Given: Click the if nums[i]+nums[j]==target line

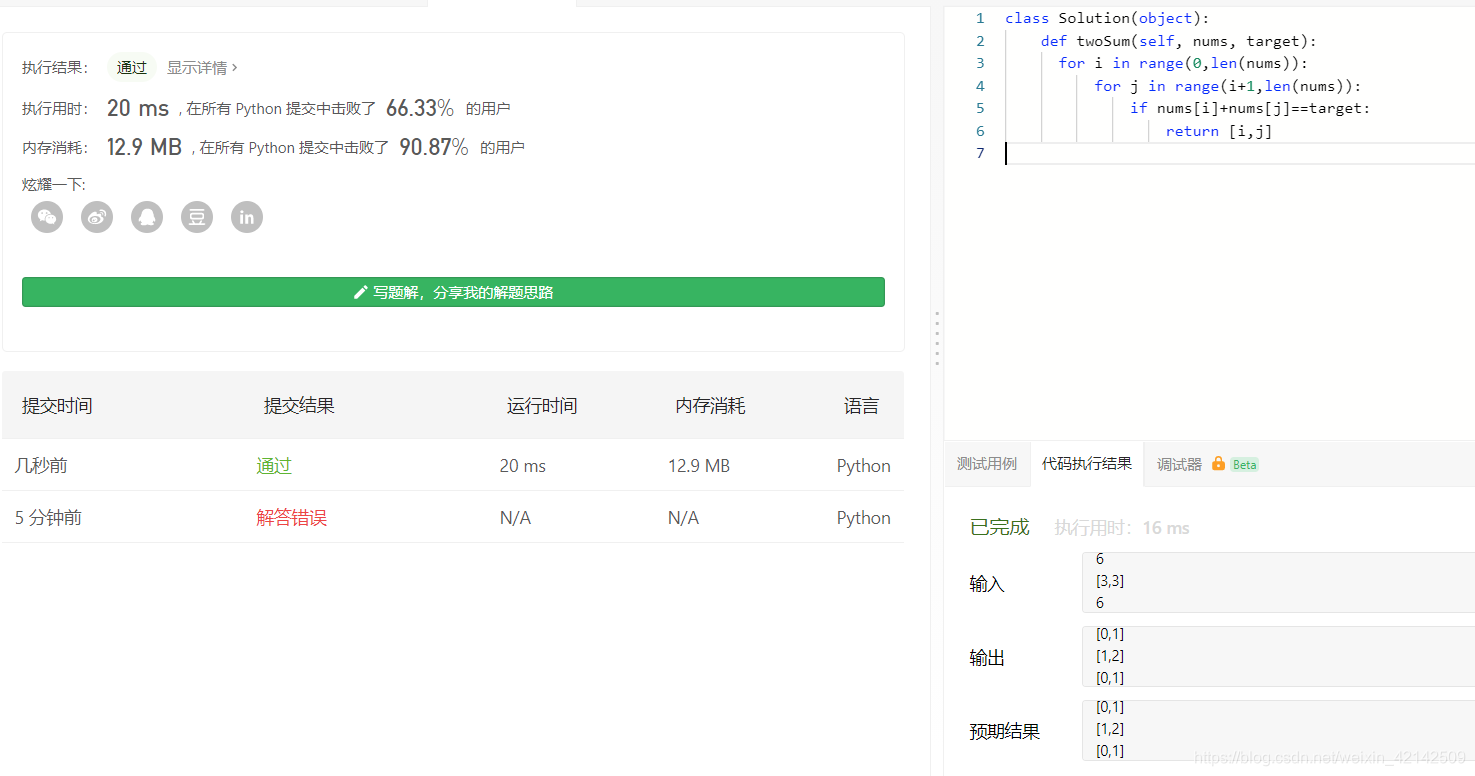Looking at the screenshot, I should click(x=1250, y=108).
